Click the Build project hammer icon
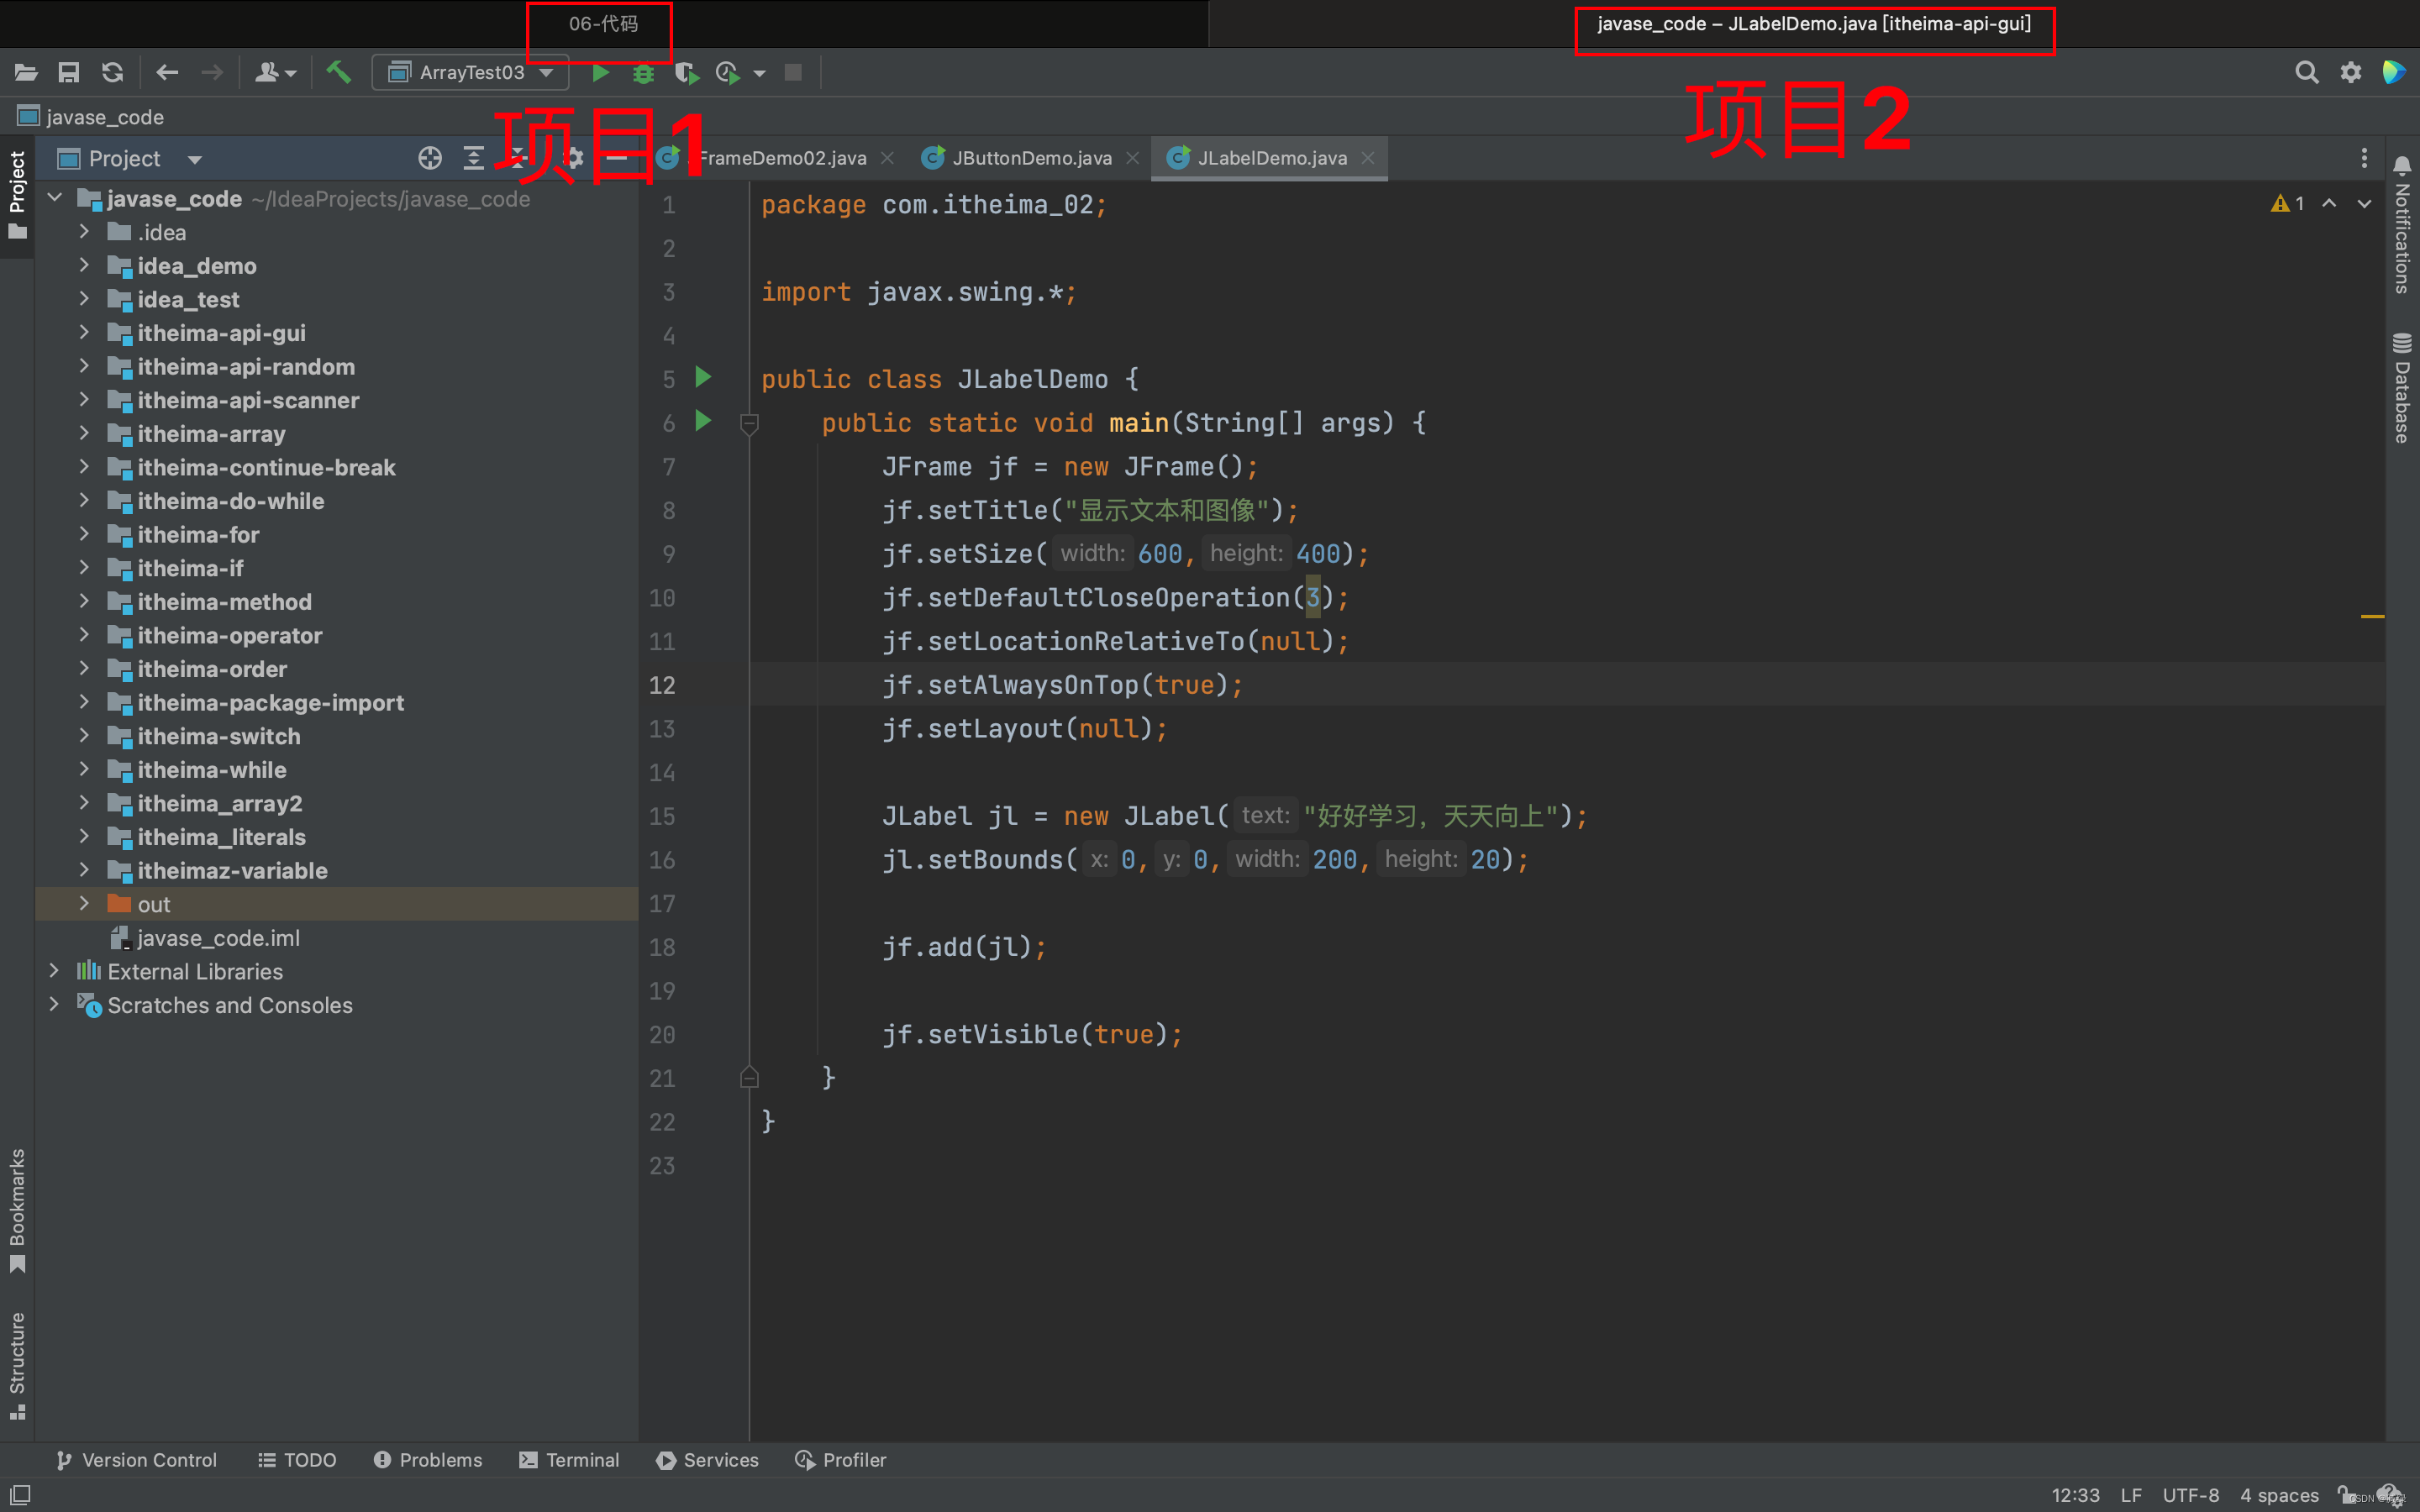2420x1512 pixels. click(x=338, y=73)
